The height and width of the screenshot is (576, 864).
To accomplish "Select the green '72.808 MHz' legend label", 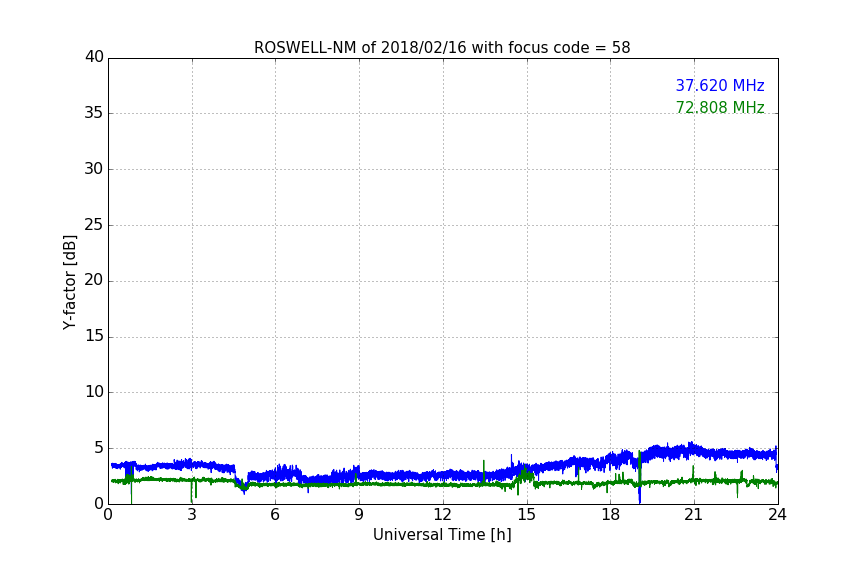I will [720, 107].
